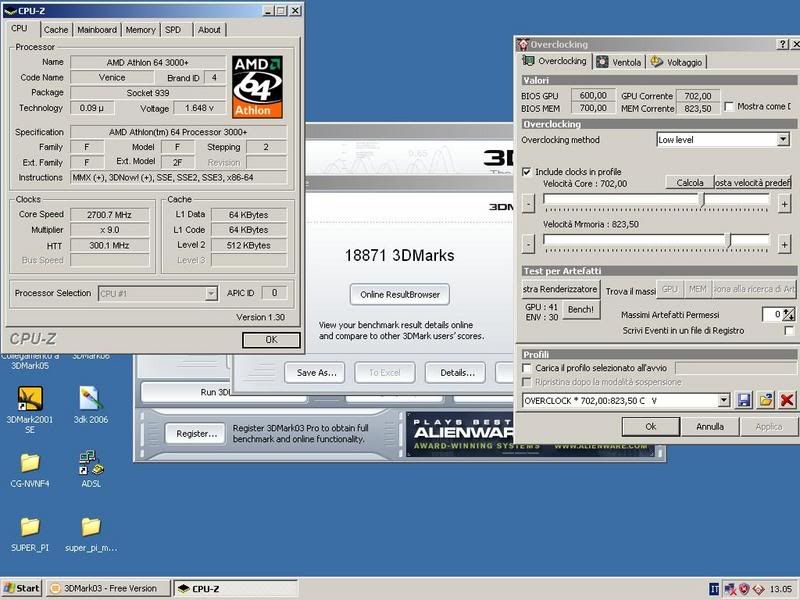
Task: Open the About tab in CPU-Z
Action: 209,30
